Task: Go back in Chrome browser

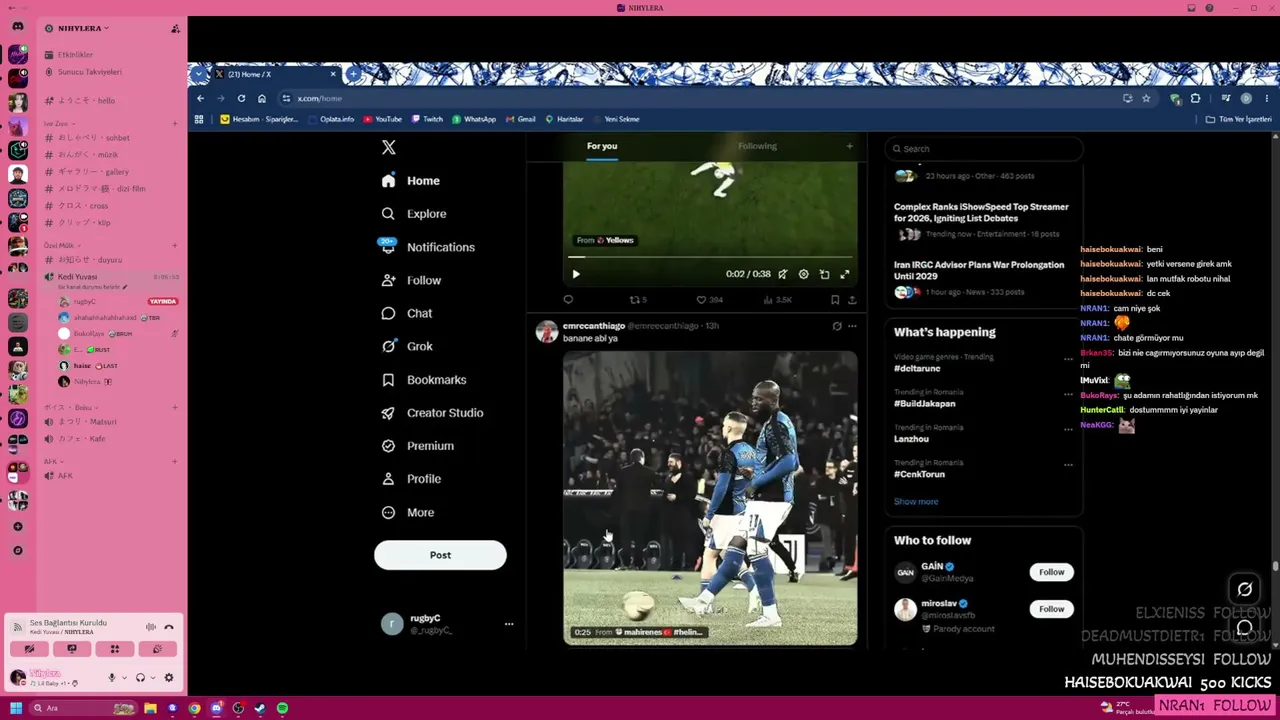Action: click(x=201, y=98)
